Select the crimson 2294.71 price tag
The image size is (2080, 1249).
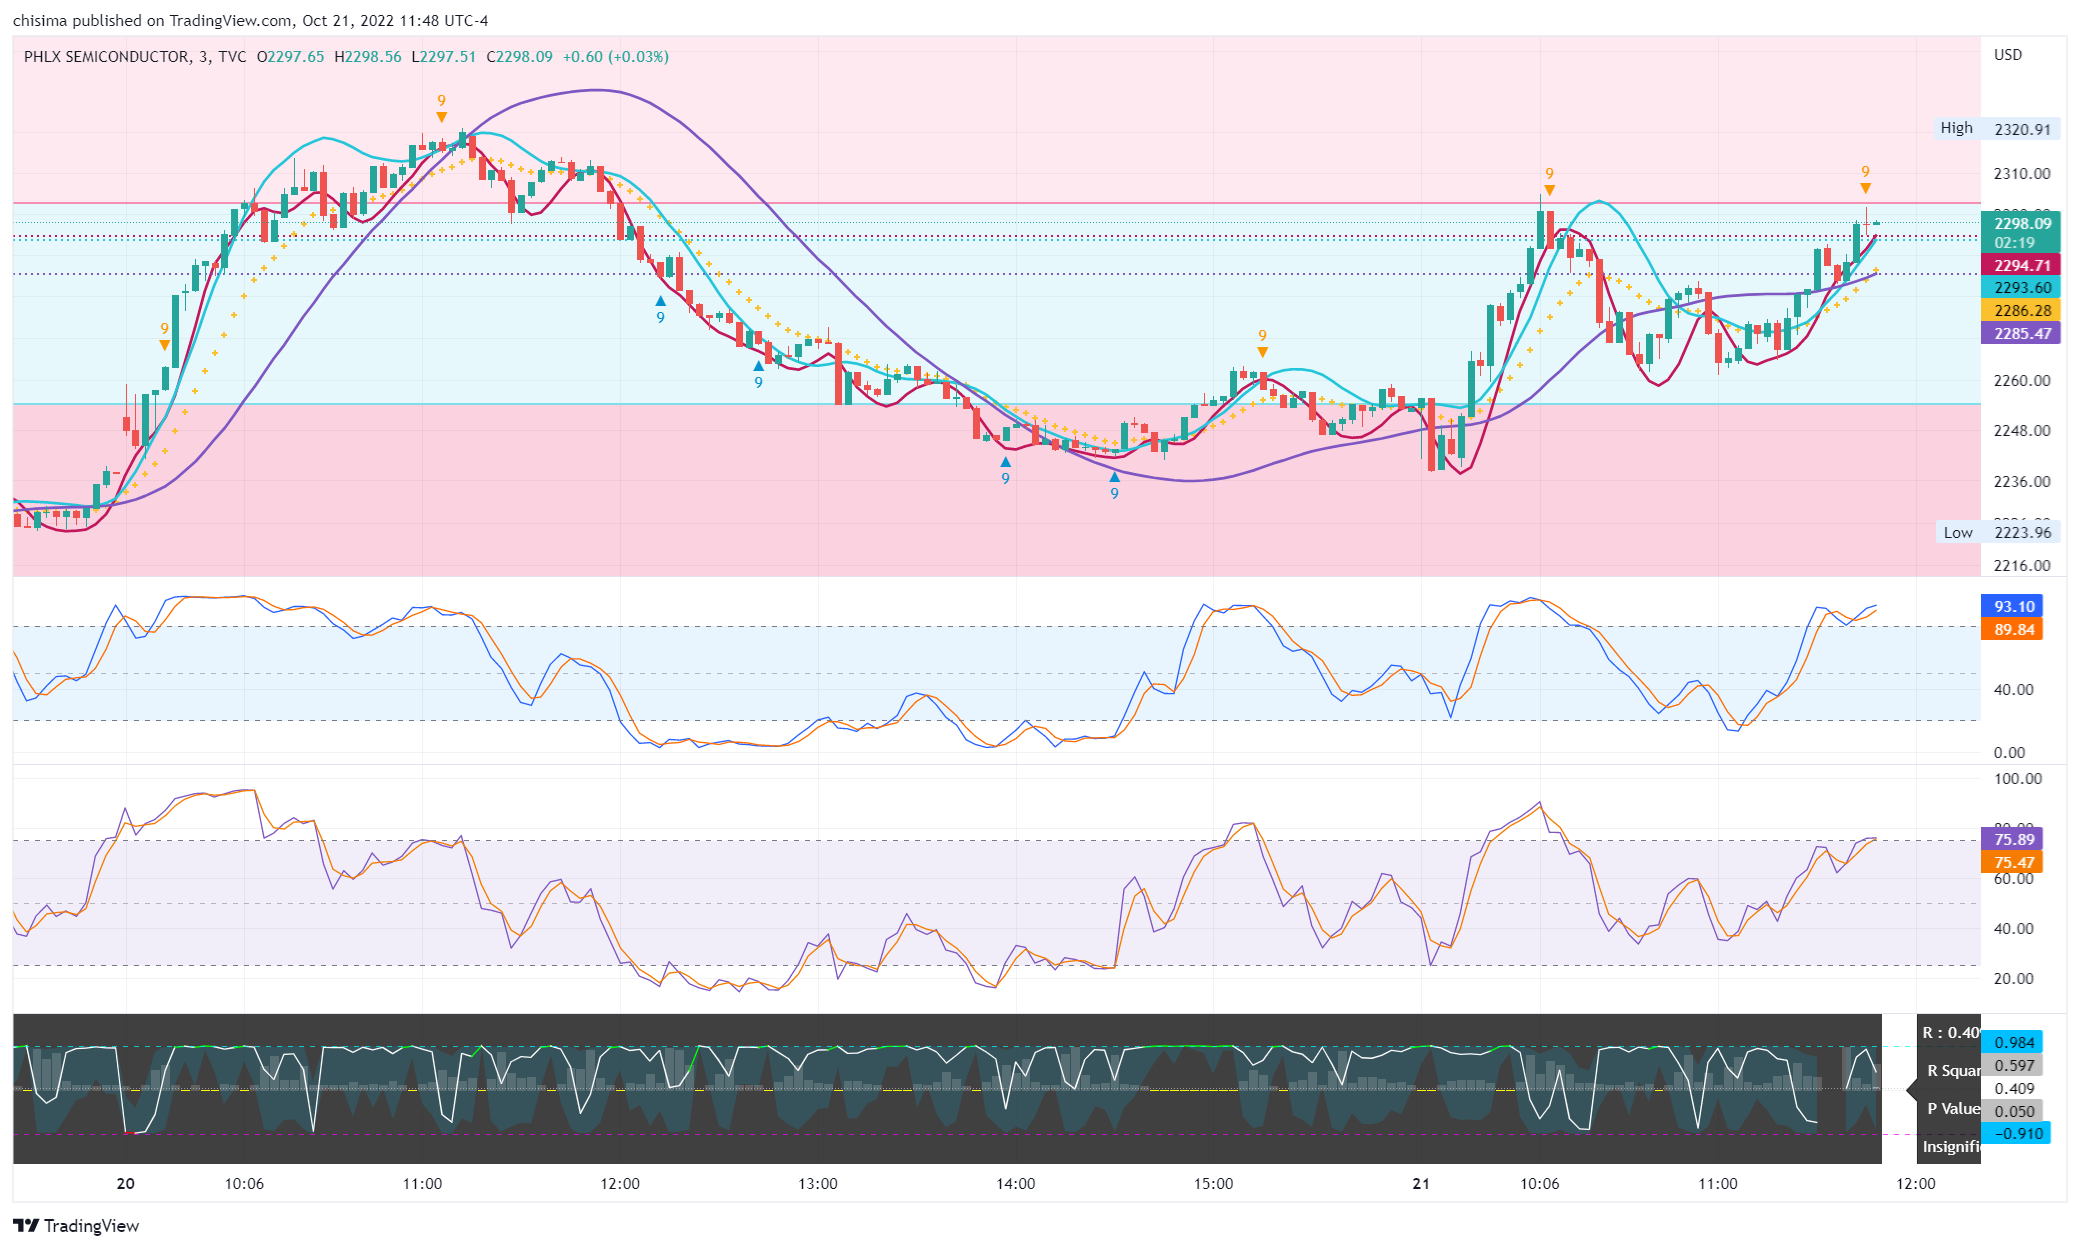[2020, 265]
